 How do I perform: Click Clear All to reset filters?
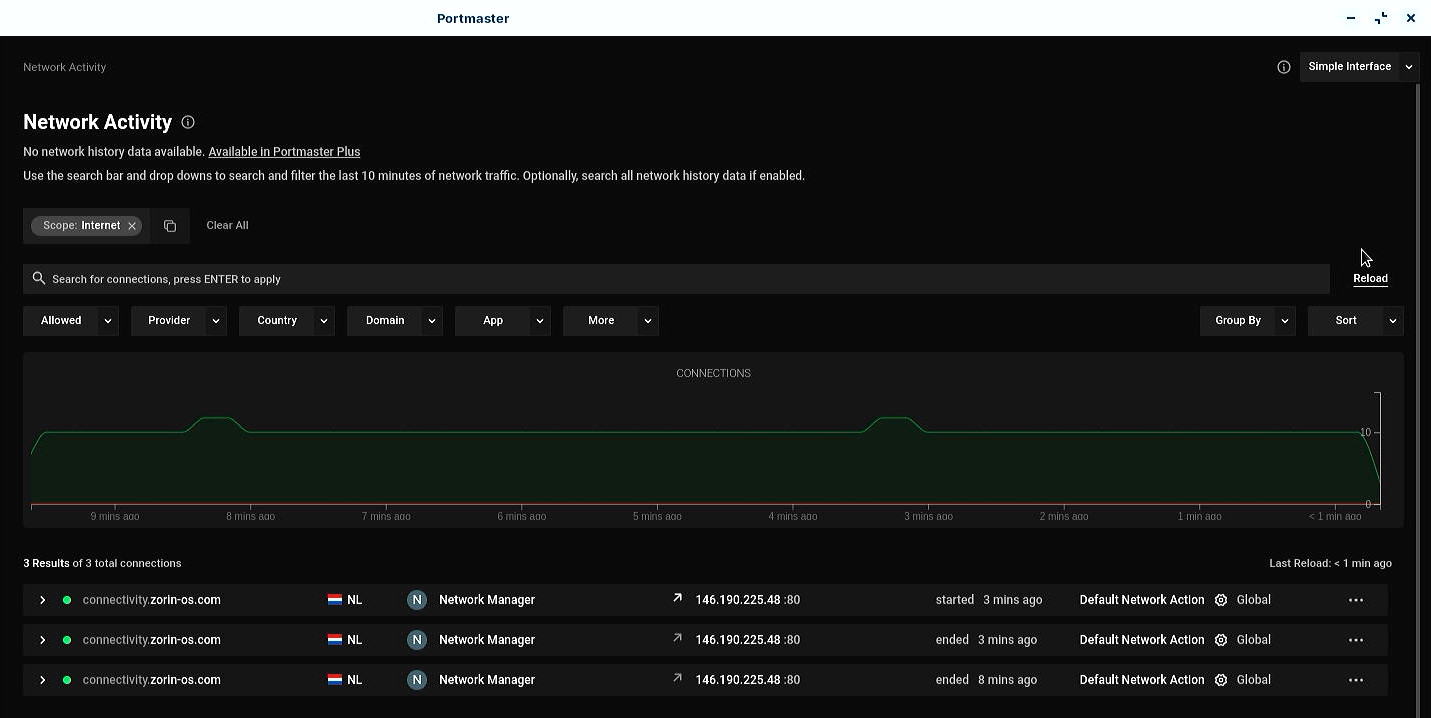[227, 226]
